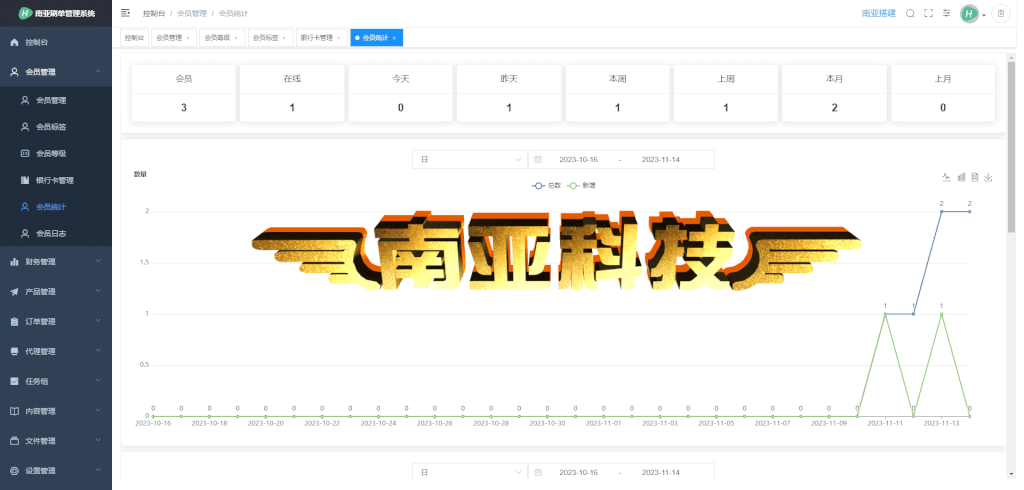
Task: Click the 2023-11-13 x-axis date label
Action: click(x=941, y=423)
